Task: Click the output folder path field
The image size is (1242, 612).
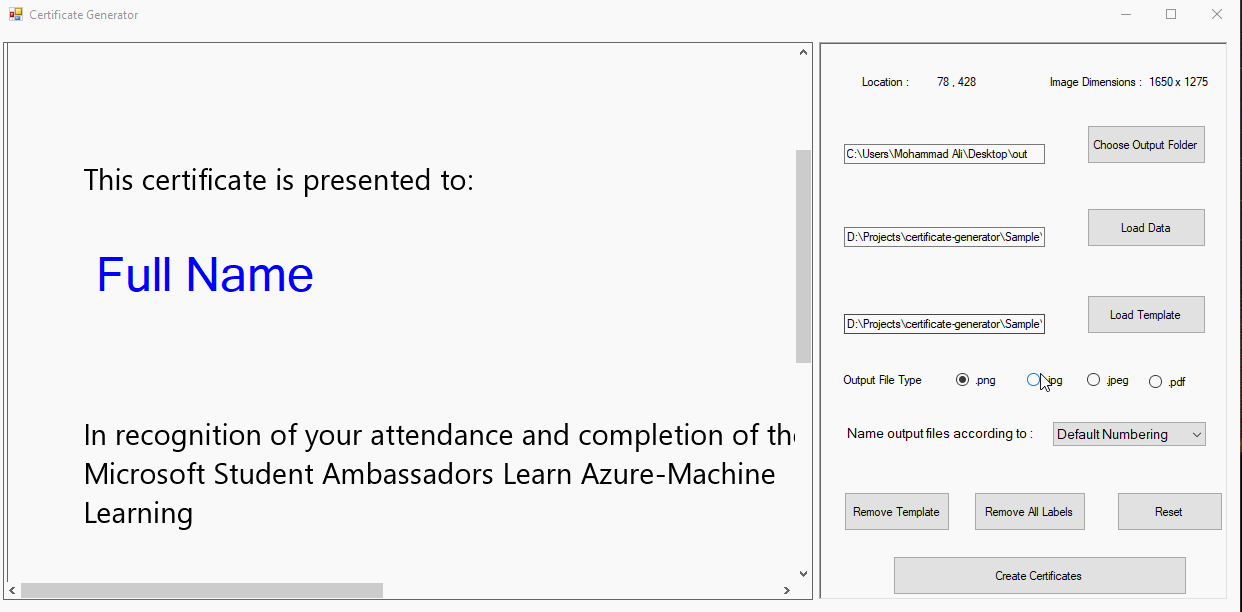Action: [944, 154]
